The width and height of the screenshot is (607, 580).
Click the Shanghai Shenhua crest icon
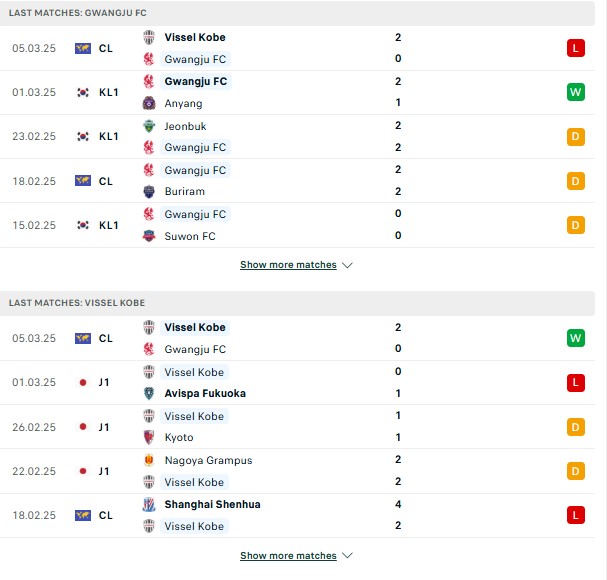pos(149,504)
